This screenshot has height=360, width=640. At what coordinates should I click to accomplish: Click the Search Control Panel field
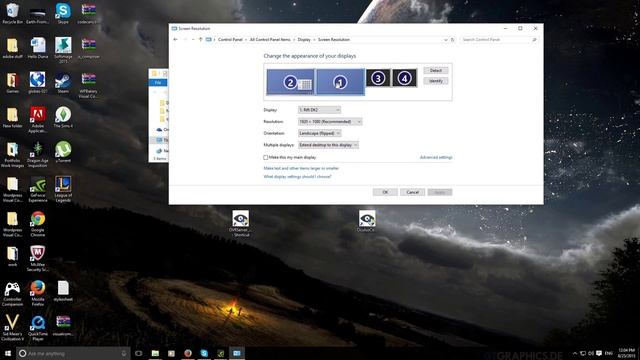click(499, 40)
